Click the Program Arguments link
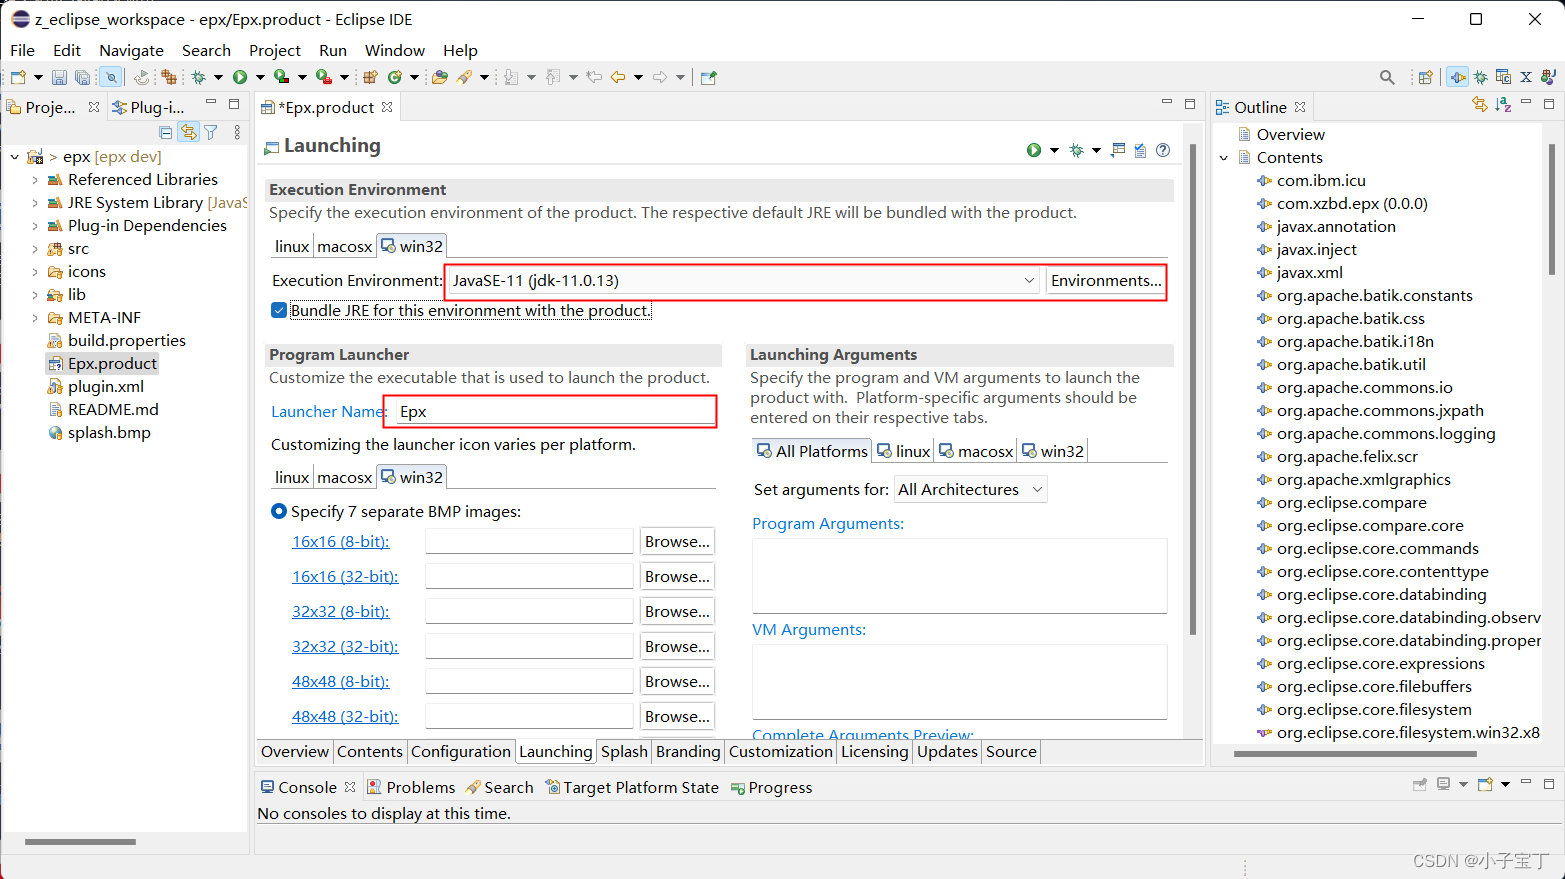This screenshot has height=879, width=1565. pyautogui.click(x=828, y=523)
